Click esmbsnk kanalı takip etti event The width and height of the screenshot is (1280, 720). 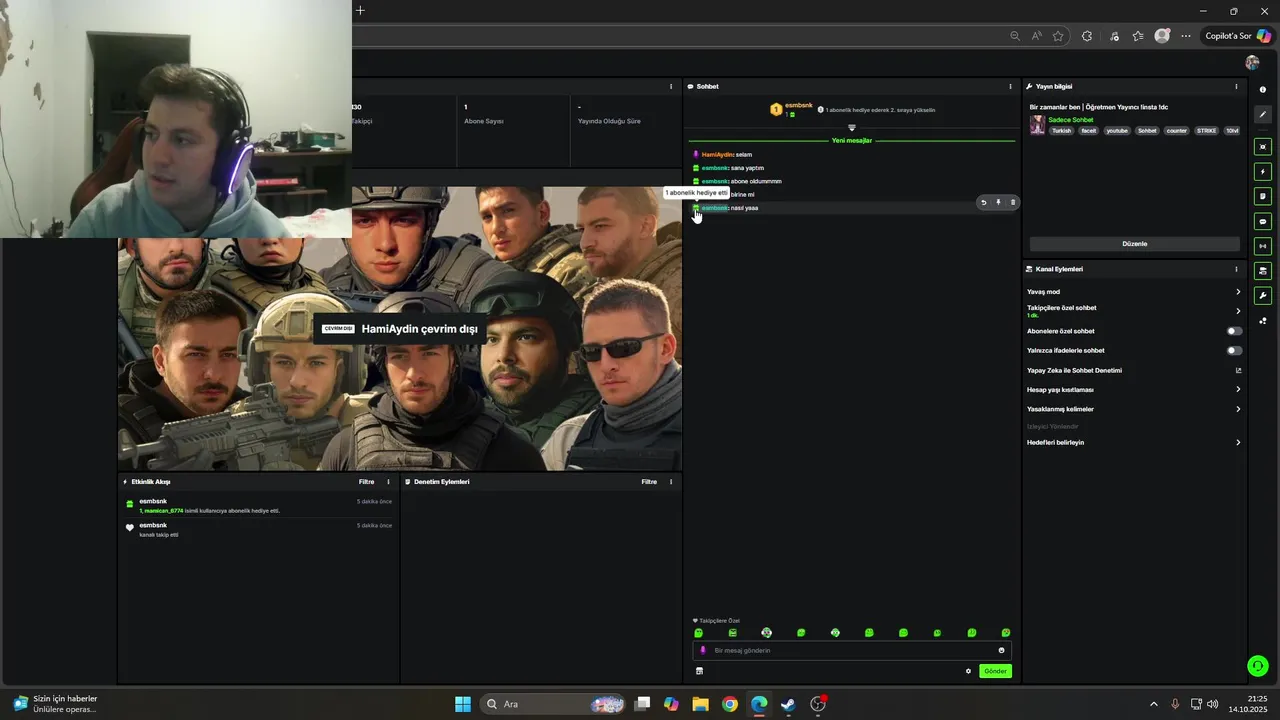258,530
